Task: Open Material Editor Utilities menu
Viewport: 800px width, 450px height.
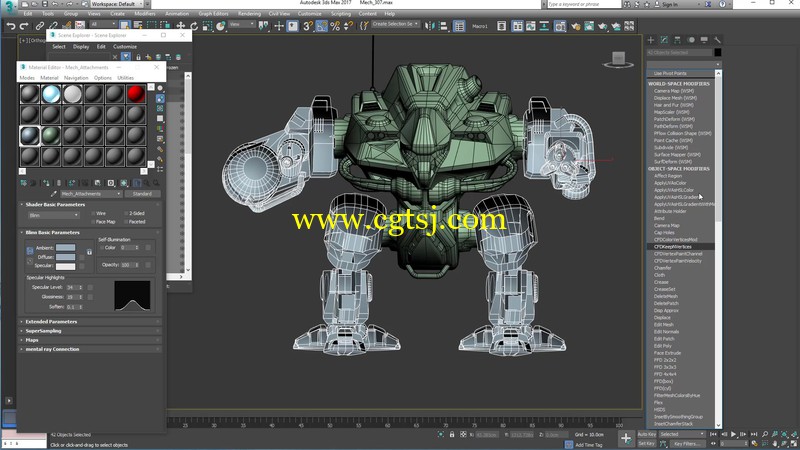Action: (126, 78)
